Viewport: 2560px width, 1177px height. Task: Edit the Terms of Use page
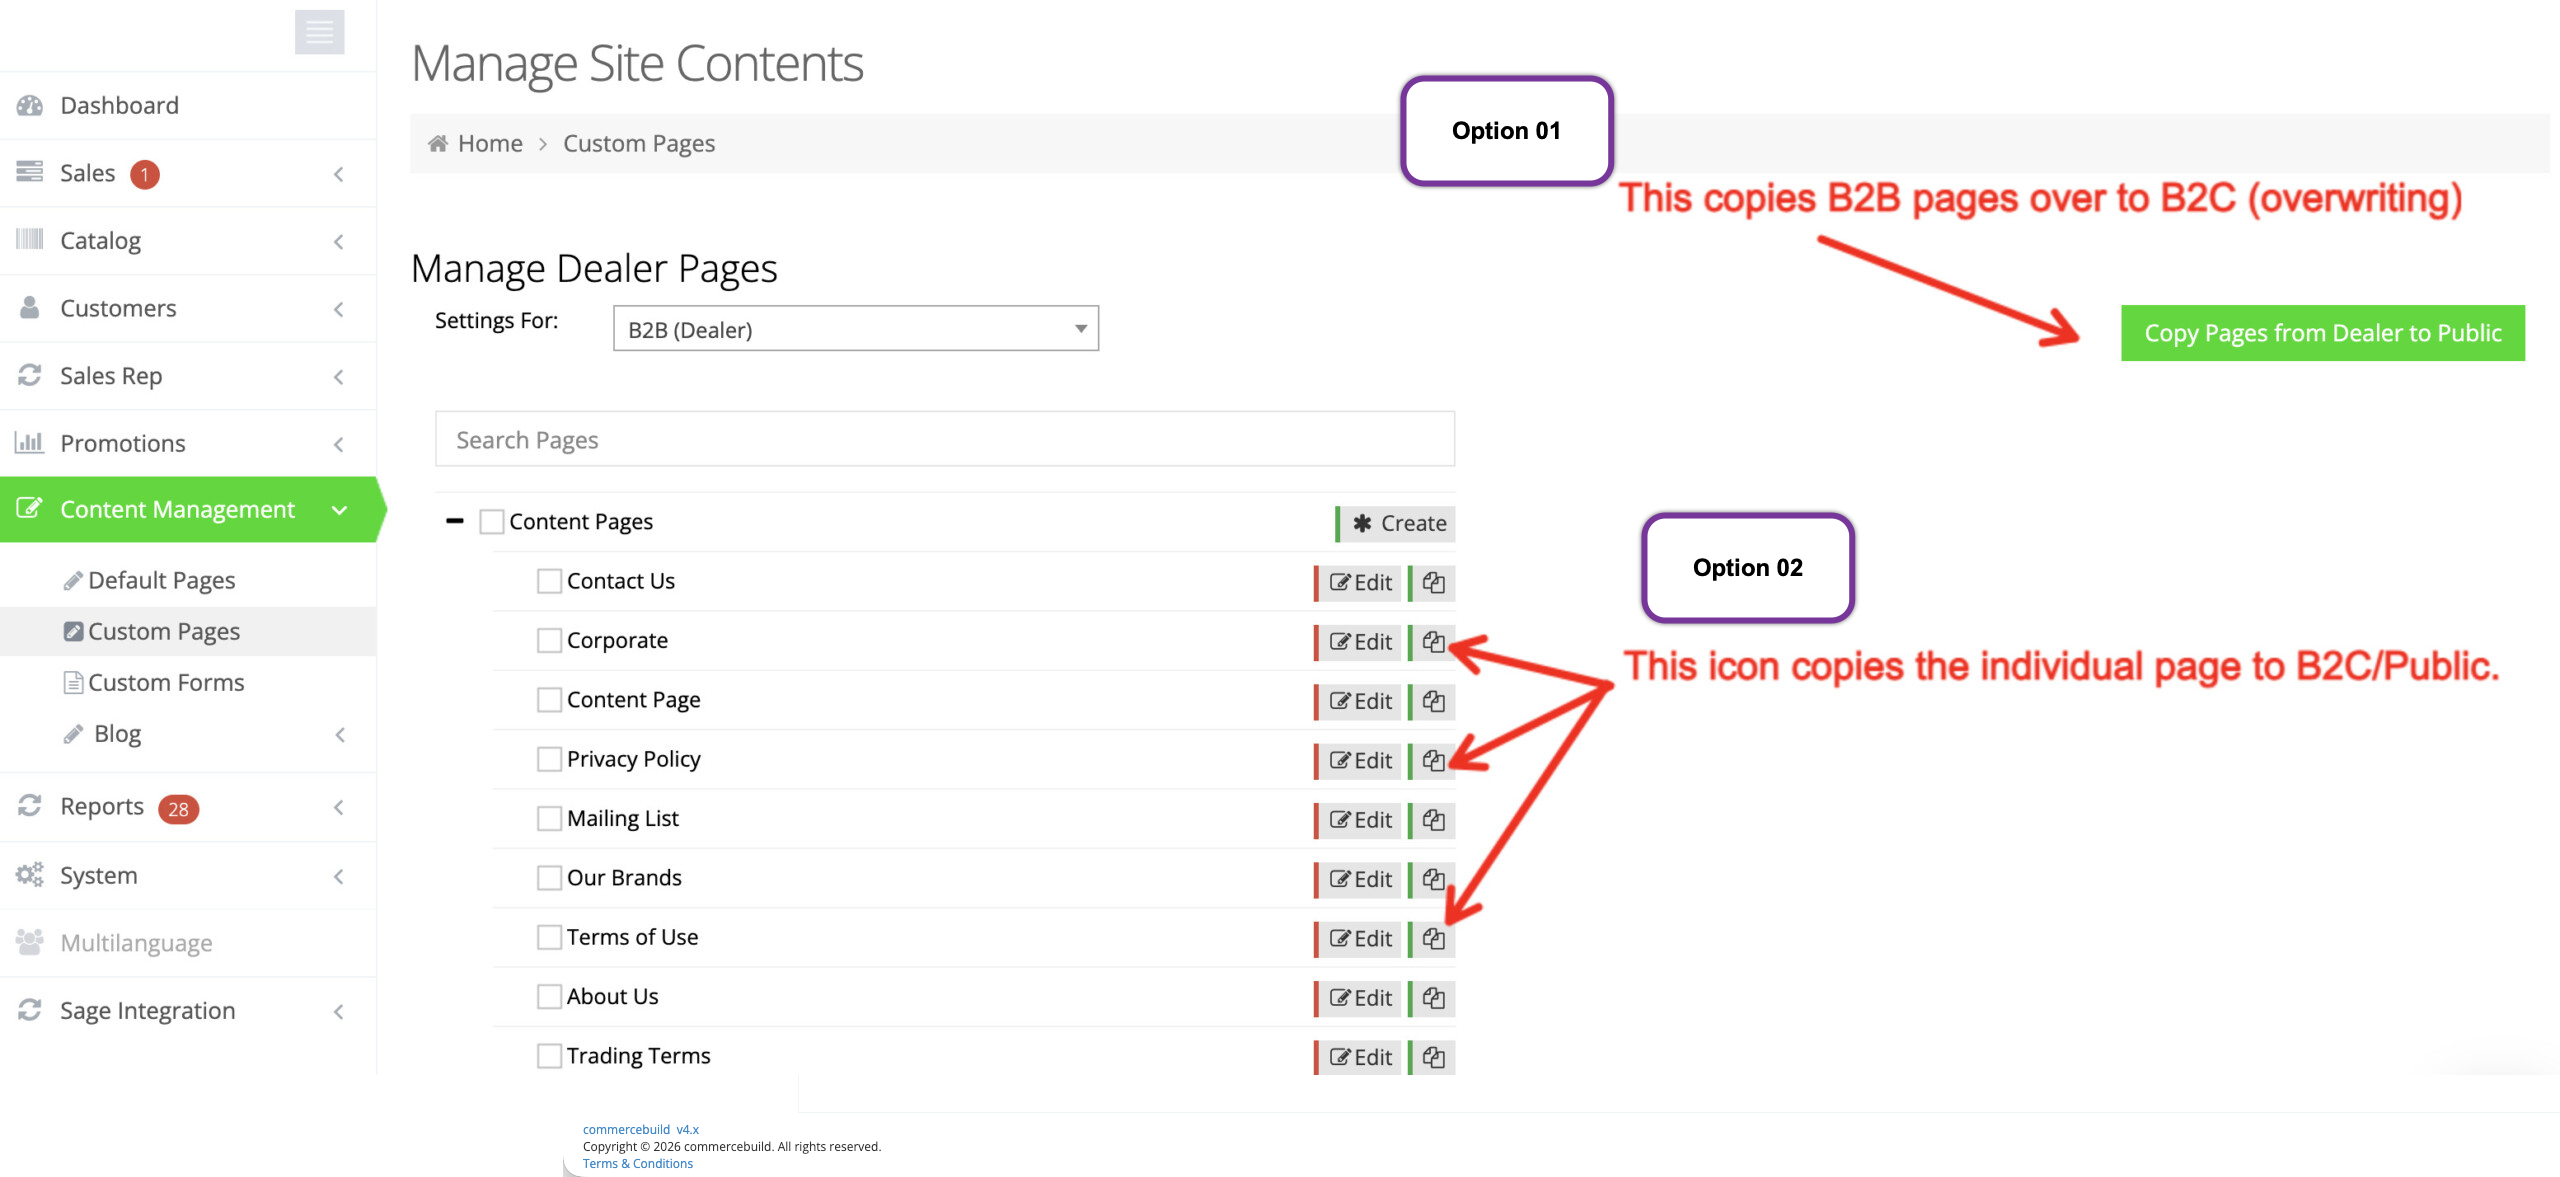coord(1360,938)
